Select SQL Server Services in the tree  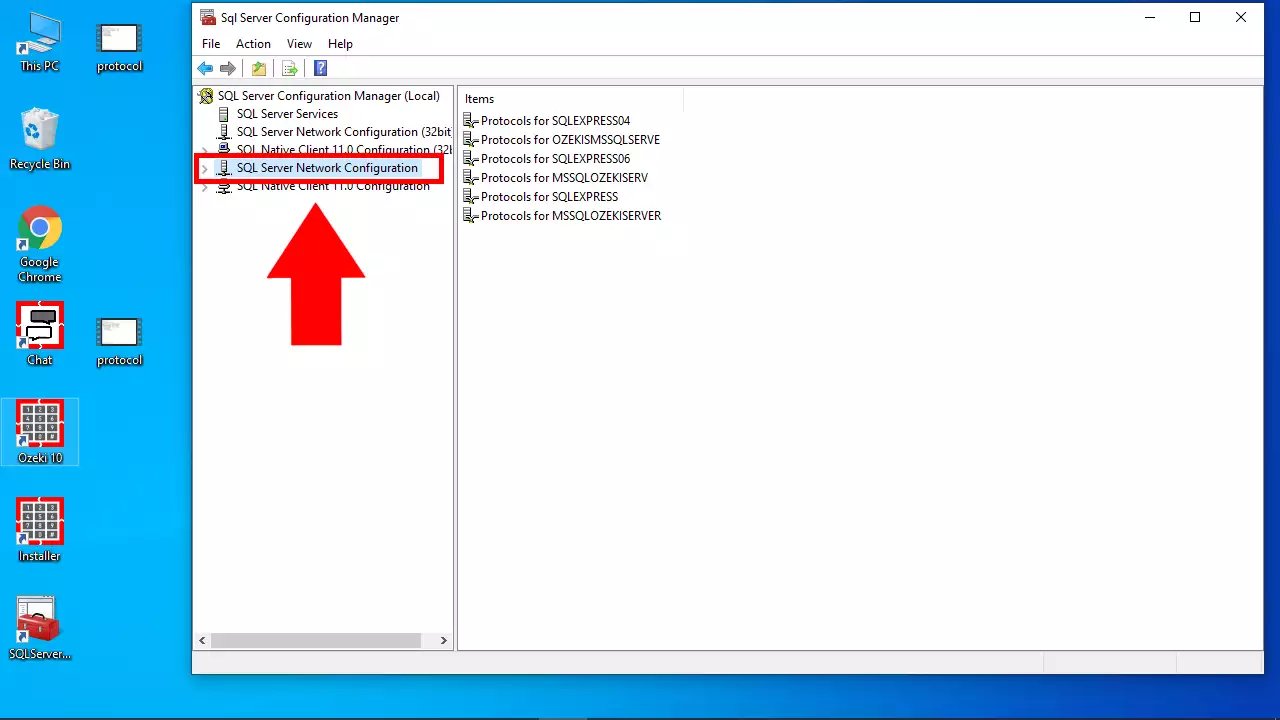[287, 114]
